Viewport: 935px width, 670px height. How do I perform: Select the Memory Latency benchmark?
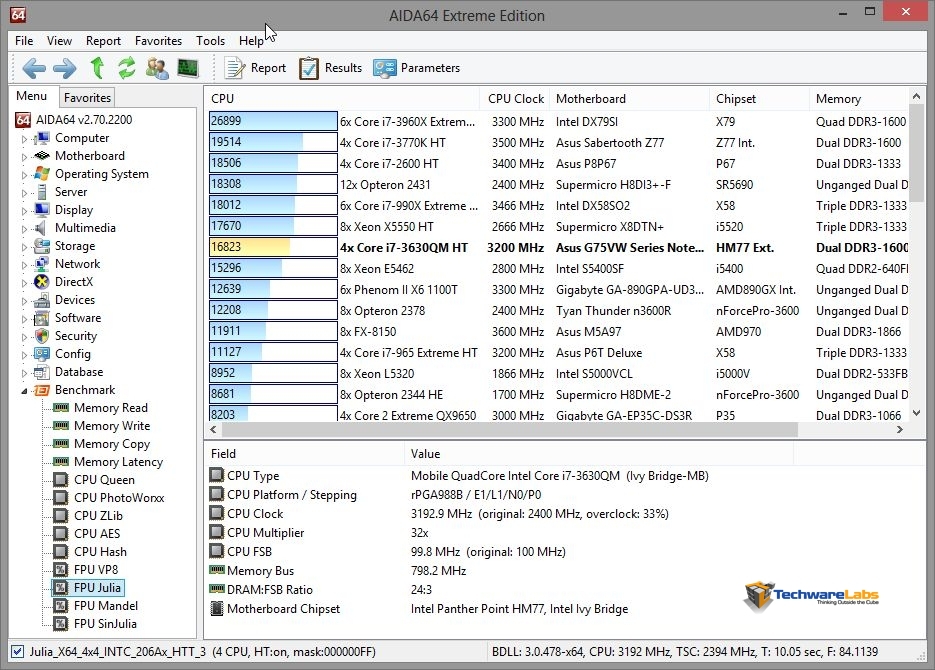tap(118, 462)
